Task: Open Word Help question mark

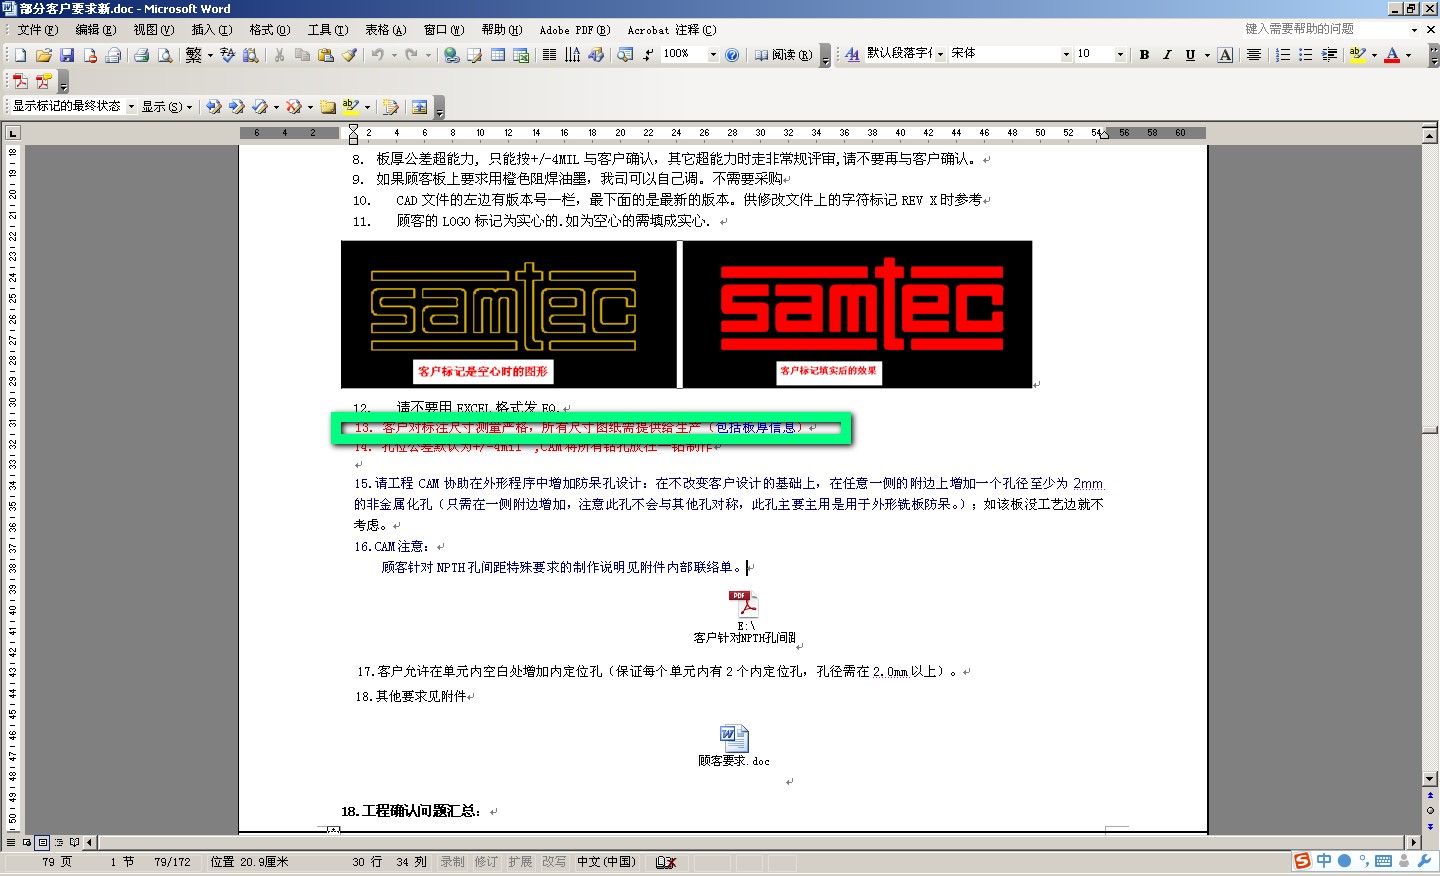Action: (732, 55)
